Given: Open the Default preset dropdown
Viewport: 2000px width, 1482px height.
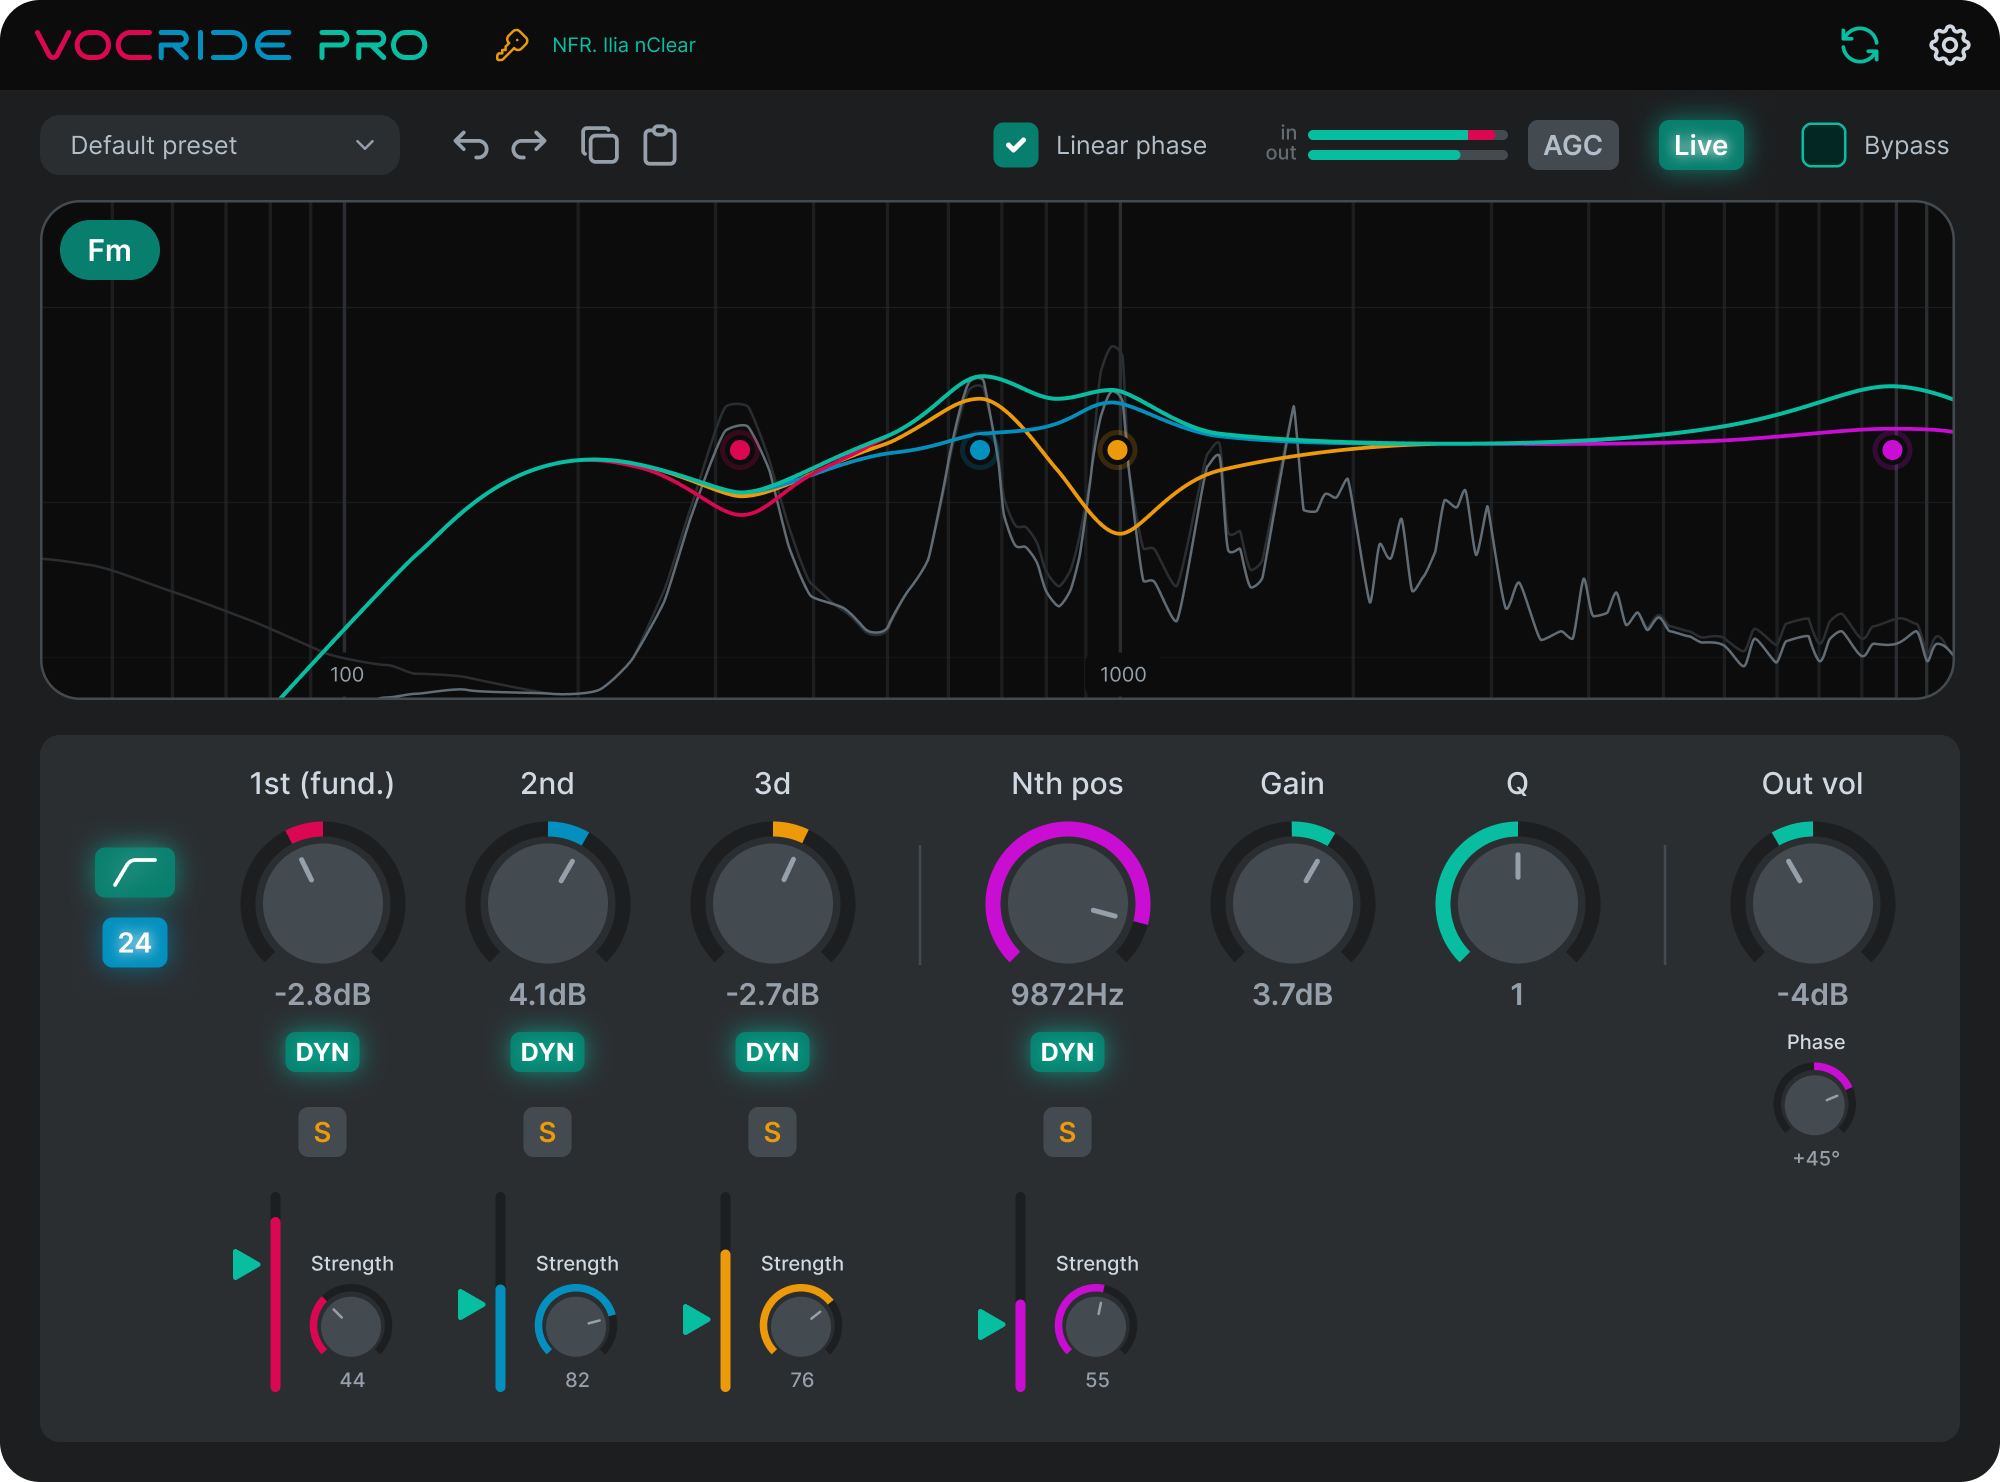Looking at the screenshot, I should [x=220, y=145].
